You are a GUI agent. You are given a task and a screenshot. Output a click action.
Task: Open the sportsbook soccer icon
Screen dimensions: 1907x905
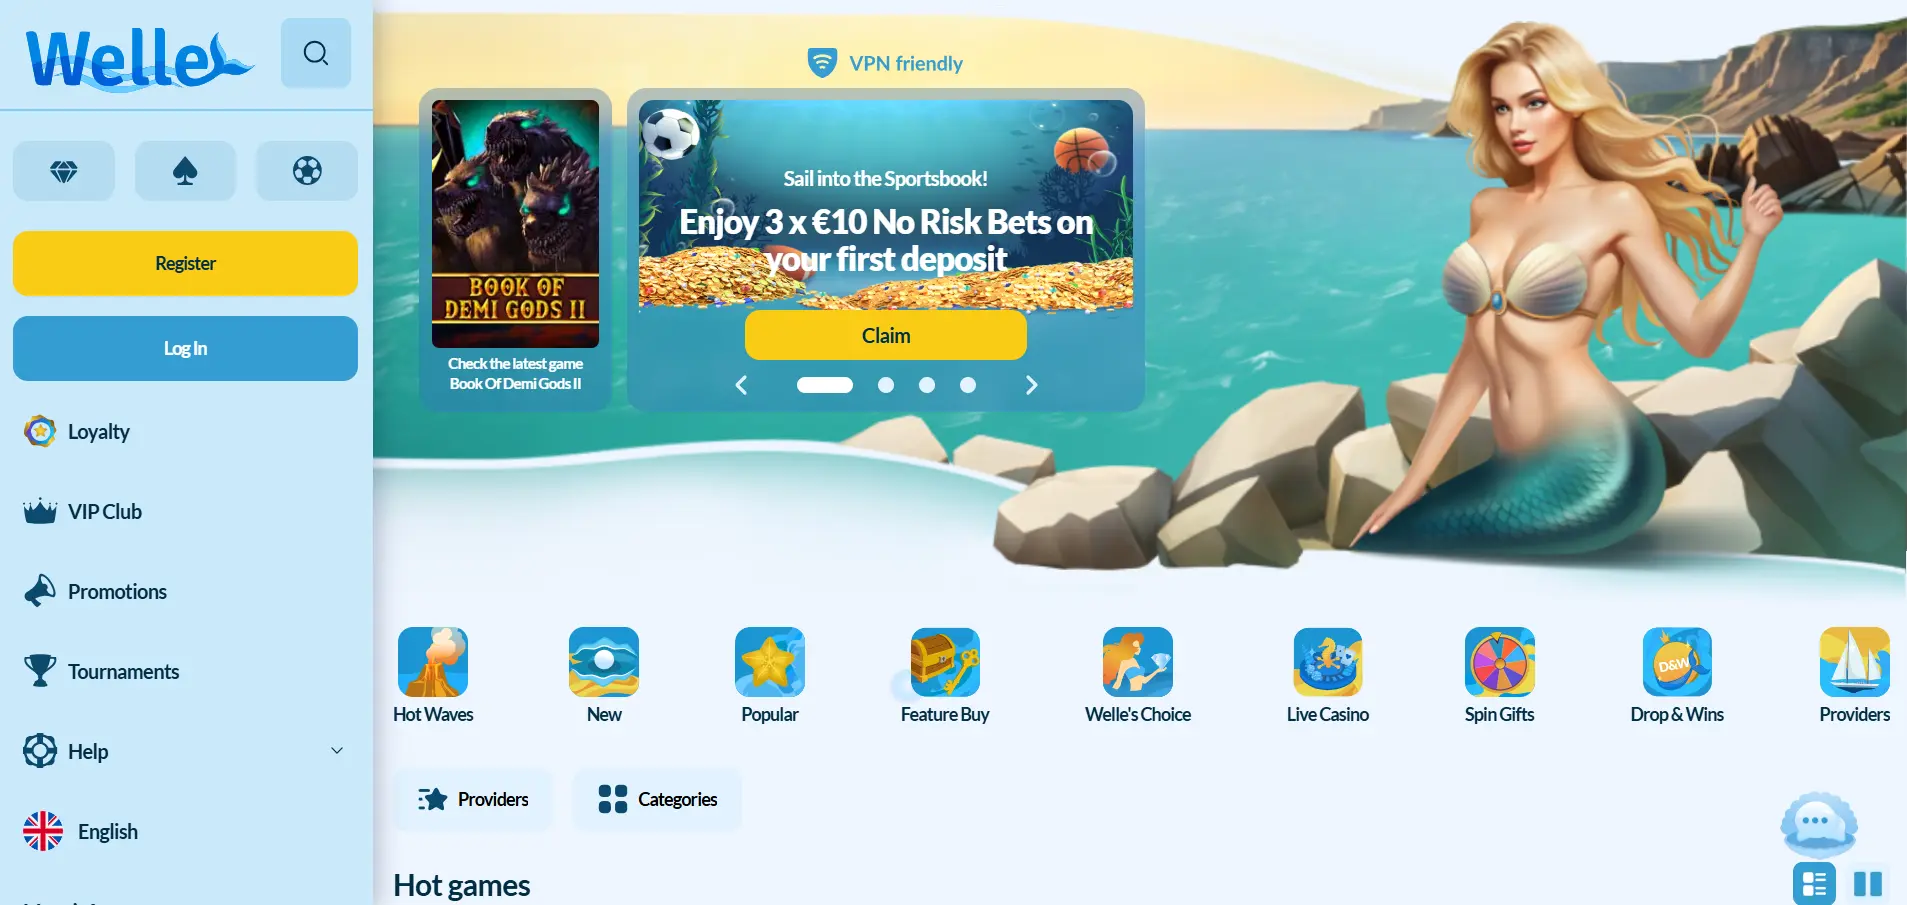pyautogui.click(x=306, y=171)
